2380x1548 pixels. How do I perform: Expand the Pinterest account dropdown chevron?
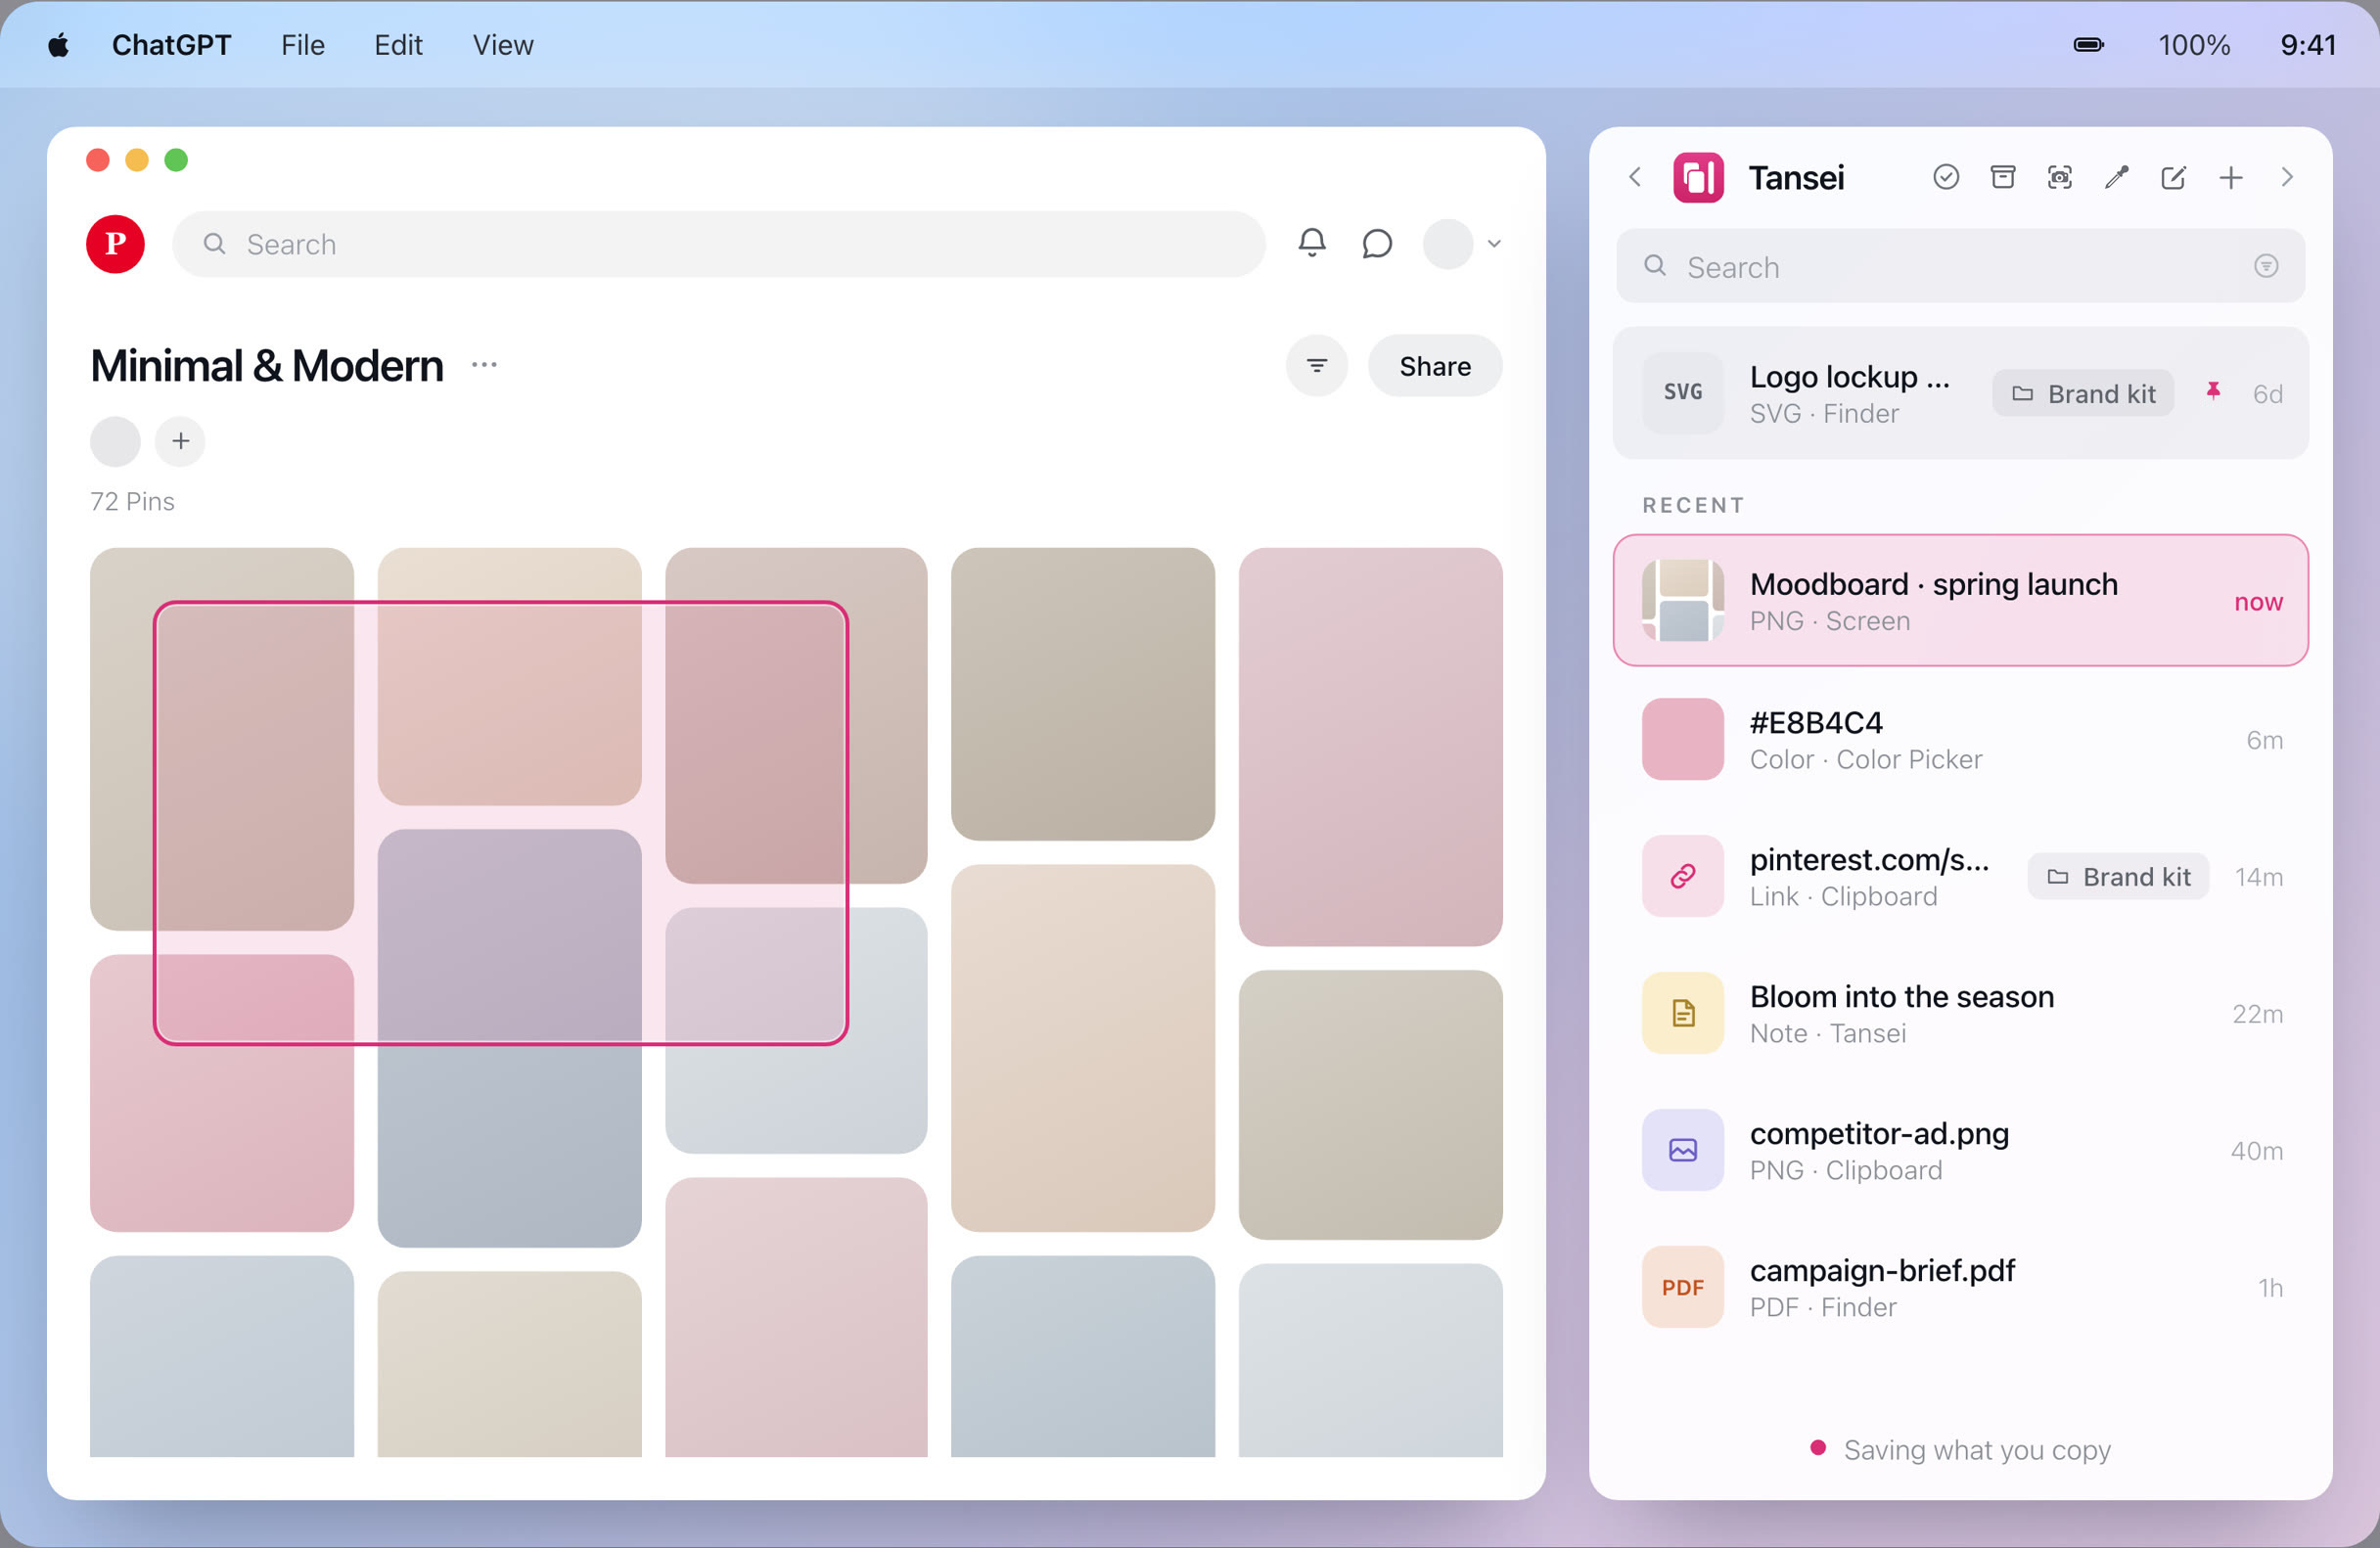click(1494, 243)
